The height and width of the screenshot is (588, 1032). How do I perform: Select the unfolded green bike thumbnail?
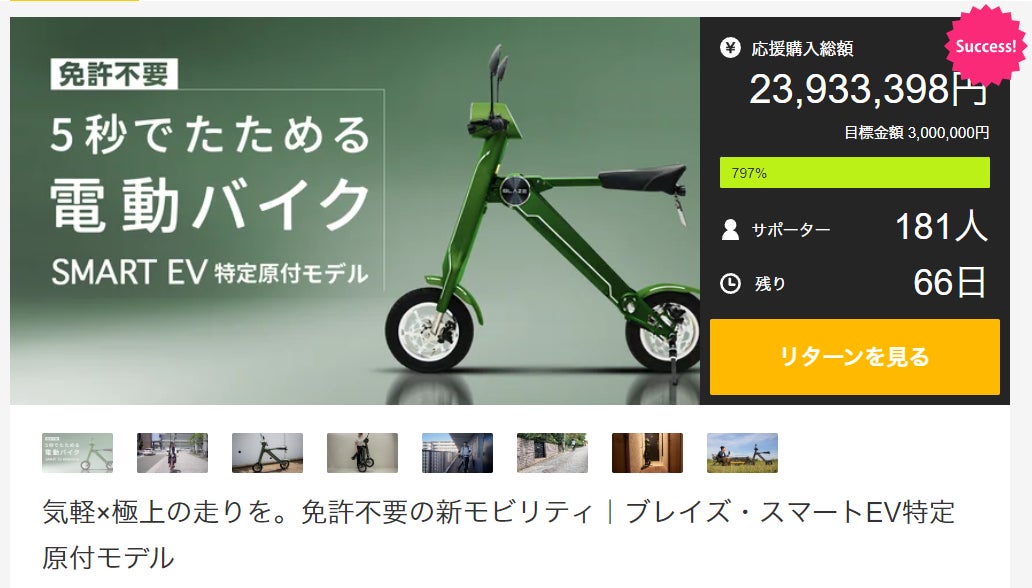267,453
